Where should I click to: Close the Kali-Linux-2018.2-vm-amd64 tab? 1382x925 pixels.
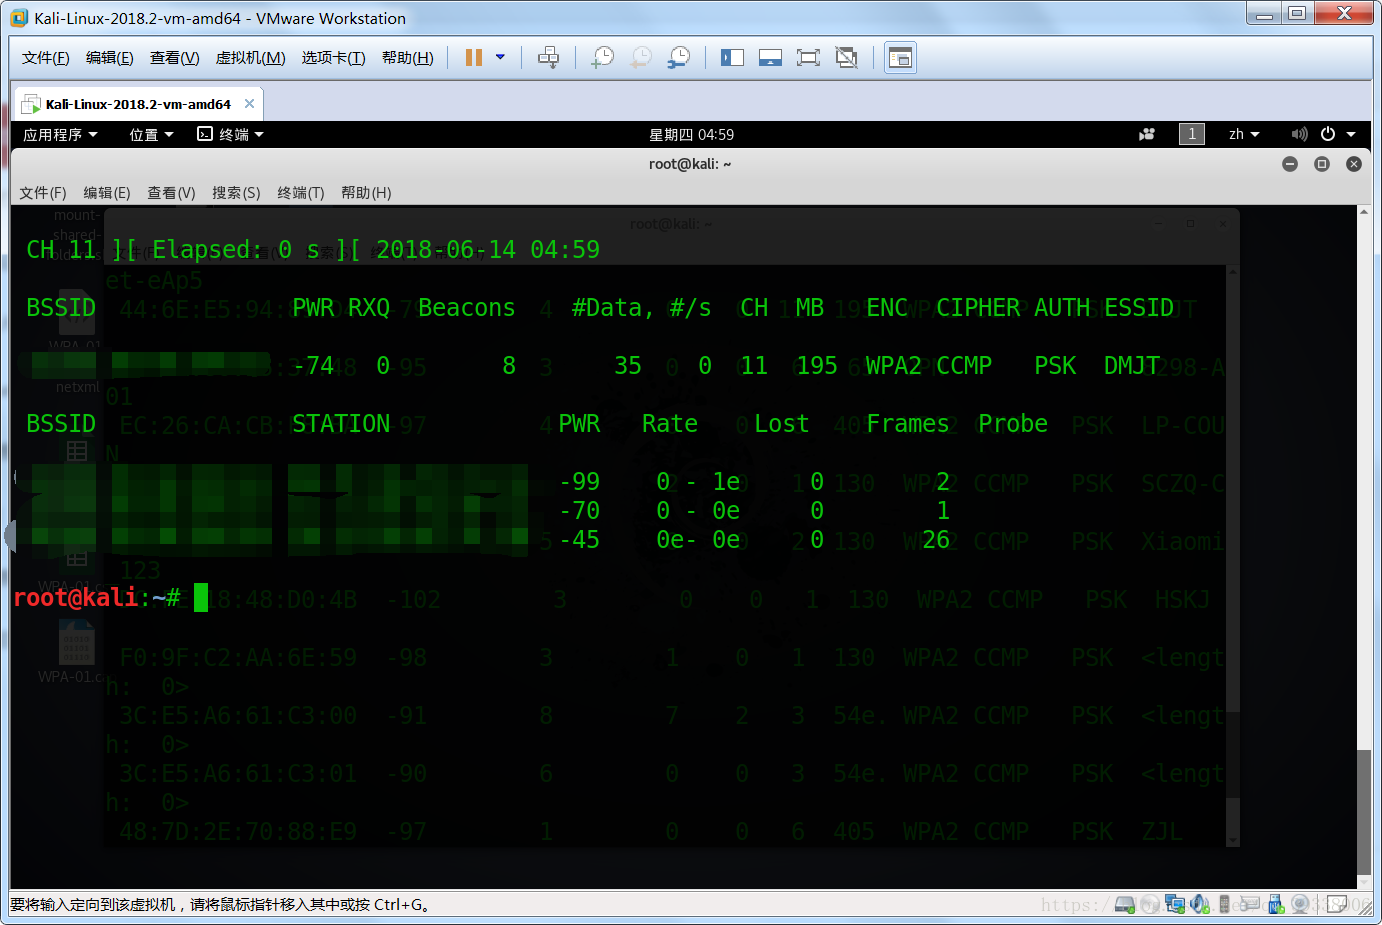coord(249,104)
